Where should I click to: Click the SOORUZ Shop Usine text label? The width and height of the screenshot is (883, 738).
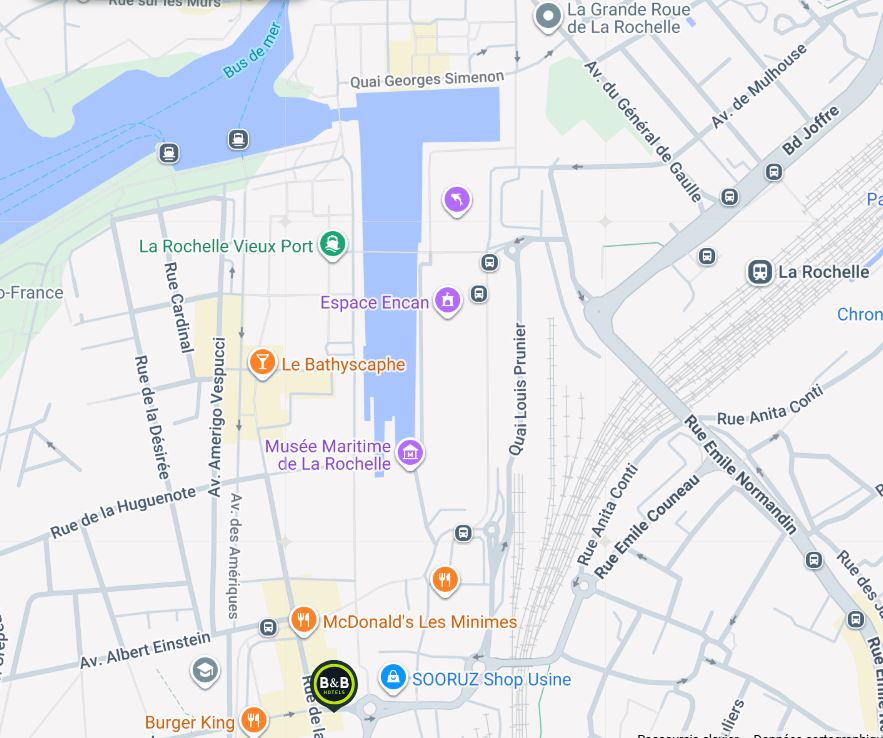(x=492, y=679)
